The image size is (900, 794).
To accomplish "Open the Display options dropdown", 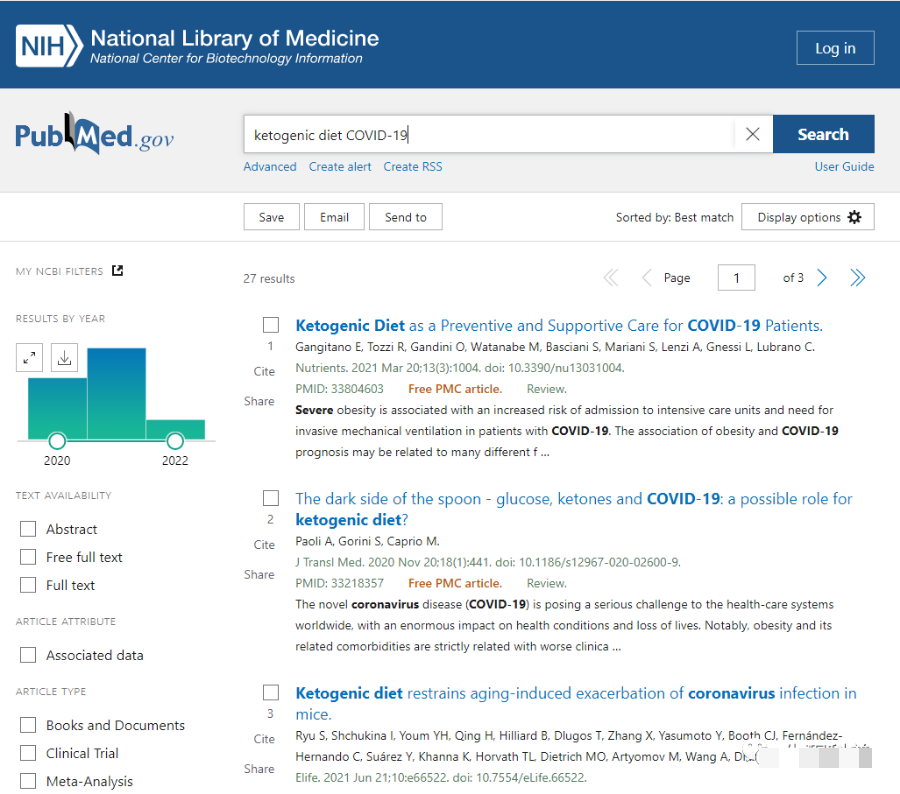I will 808,217.
